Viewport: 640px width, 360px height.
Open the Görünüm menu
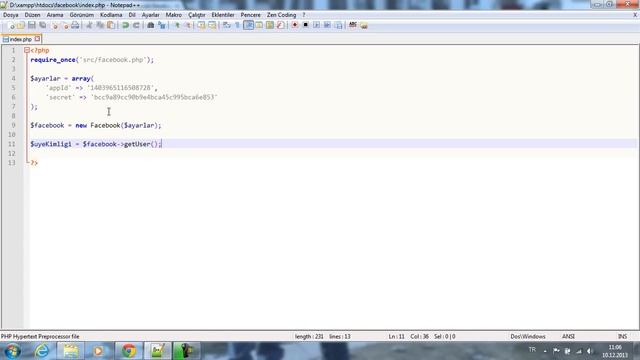coord(82,15)
